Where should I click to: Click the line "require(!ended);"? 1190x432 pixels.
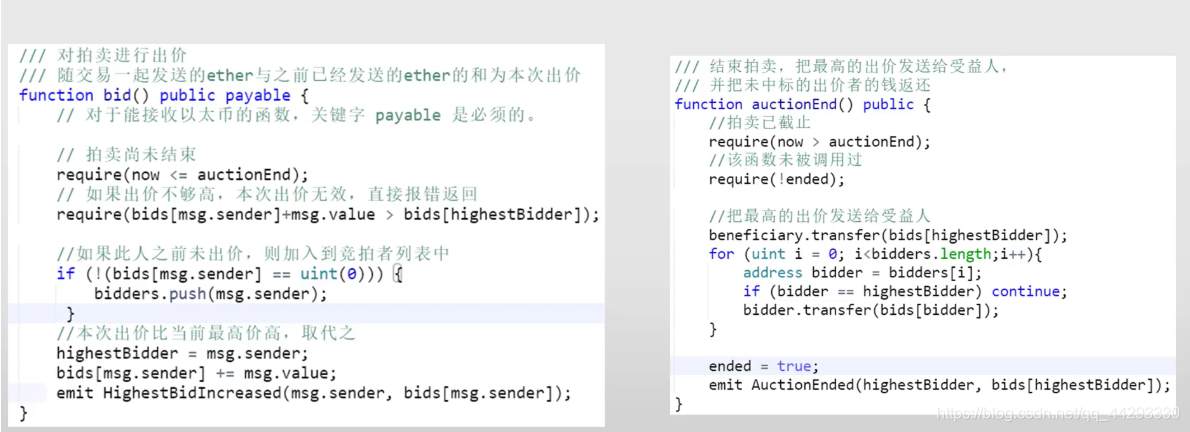point(776,179)
